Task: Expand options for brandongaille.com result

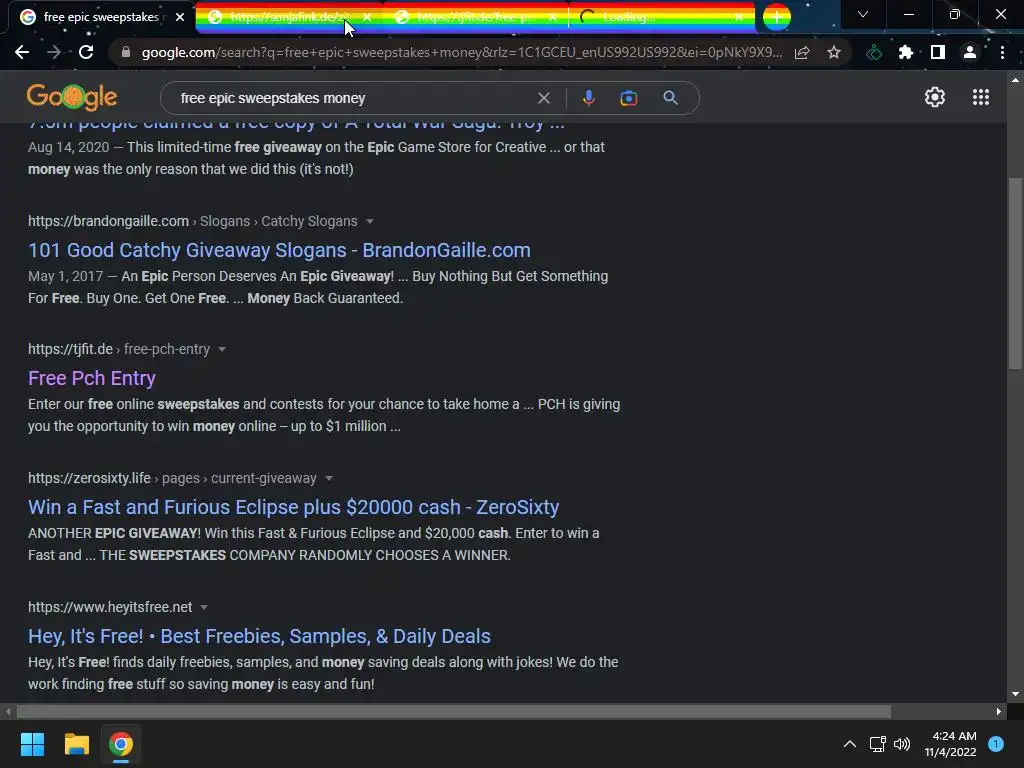Action: tap(370, 221)
